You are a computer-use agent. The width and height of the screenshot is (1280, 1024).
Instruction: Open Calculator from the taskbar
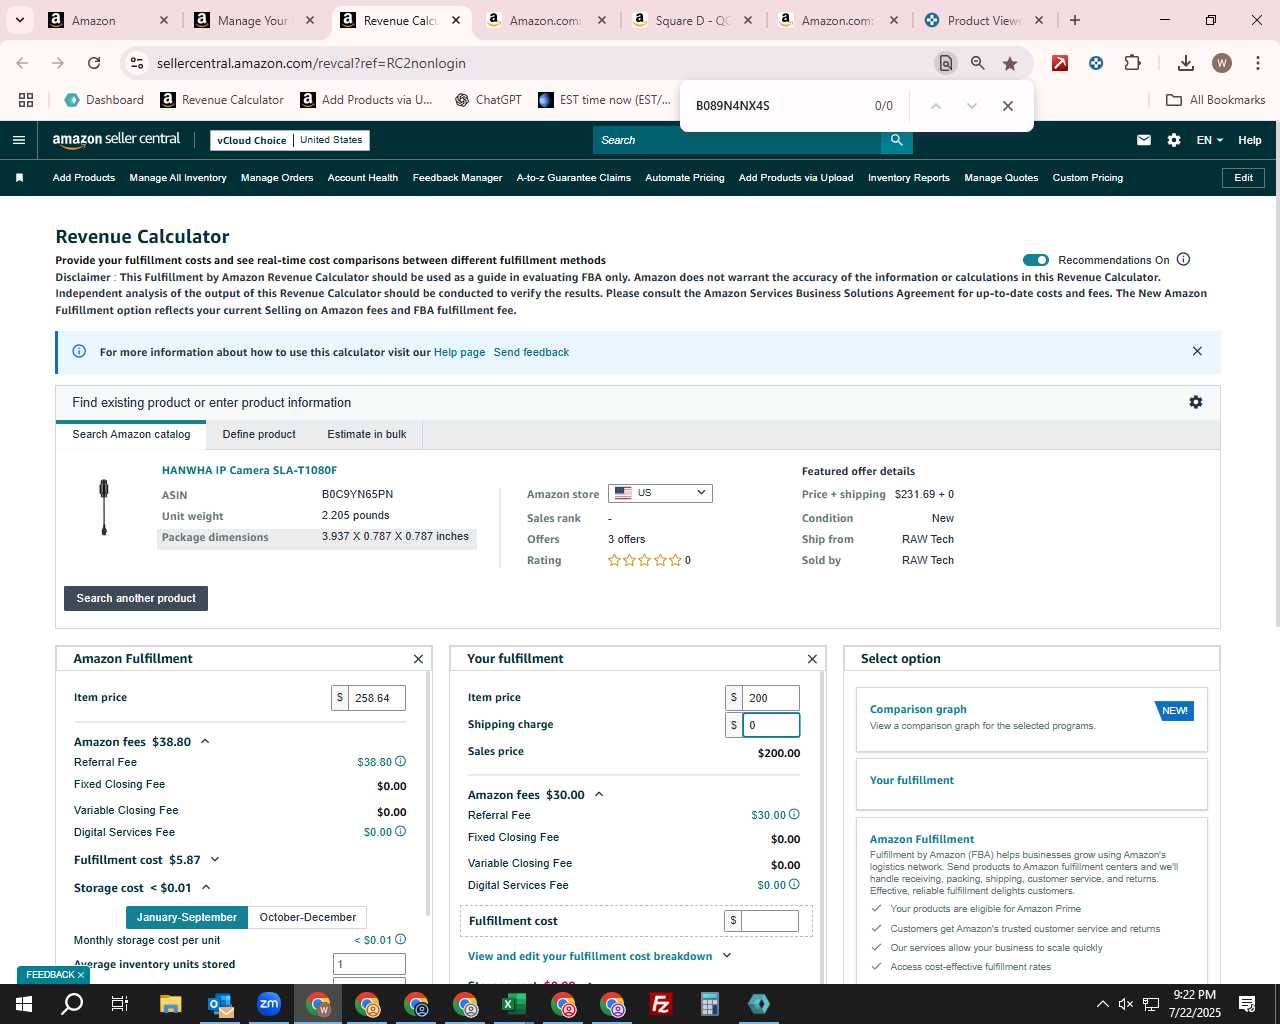[710, 1004]
